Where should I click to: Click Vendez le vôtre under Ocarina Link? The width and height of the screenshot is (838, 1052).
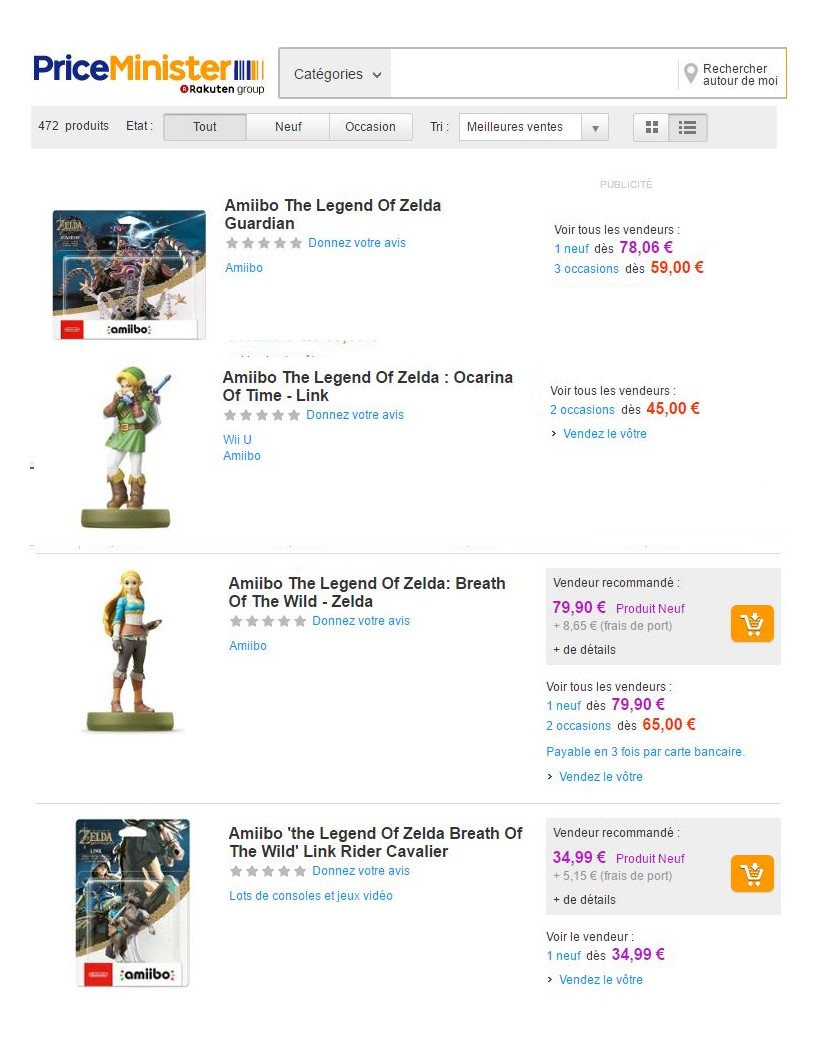605,433
